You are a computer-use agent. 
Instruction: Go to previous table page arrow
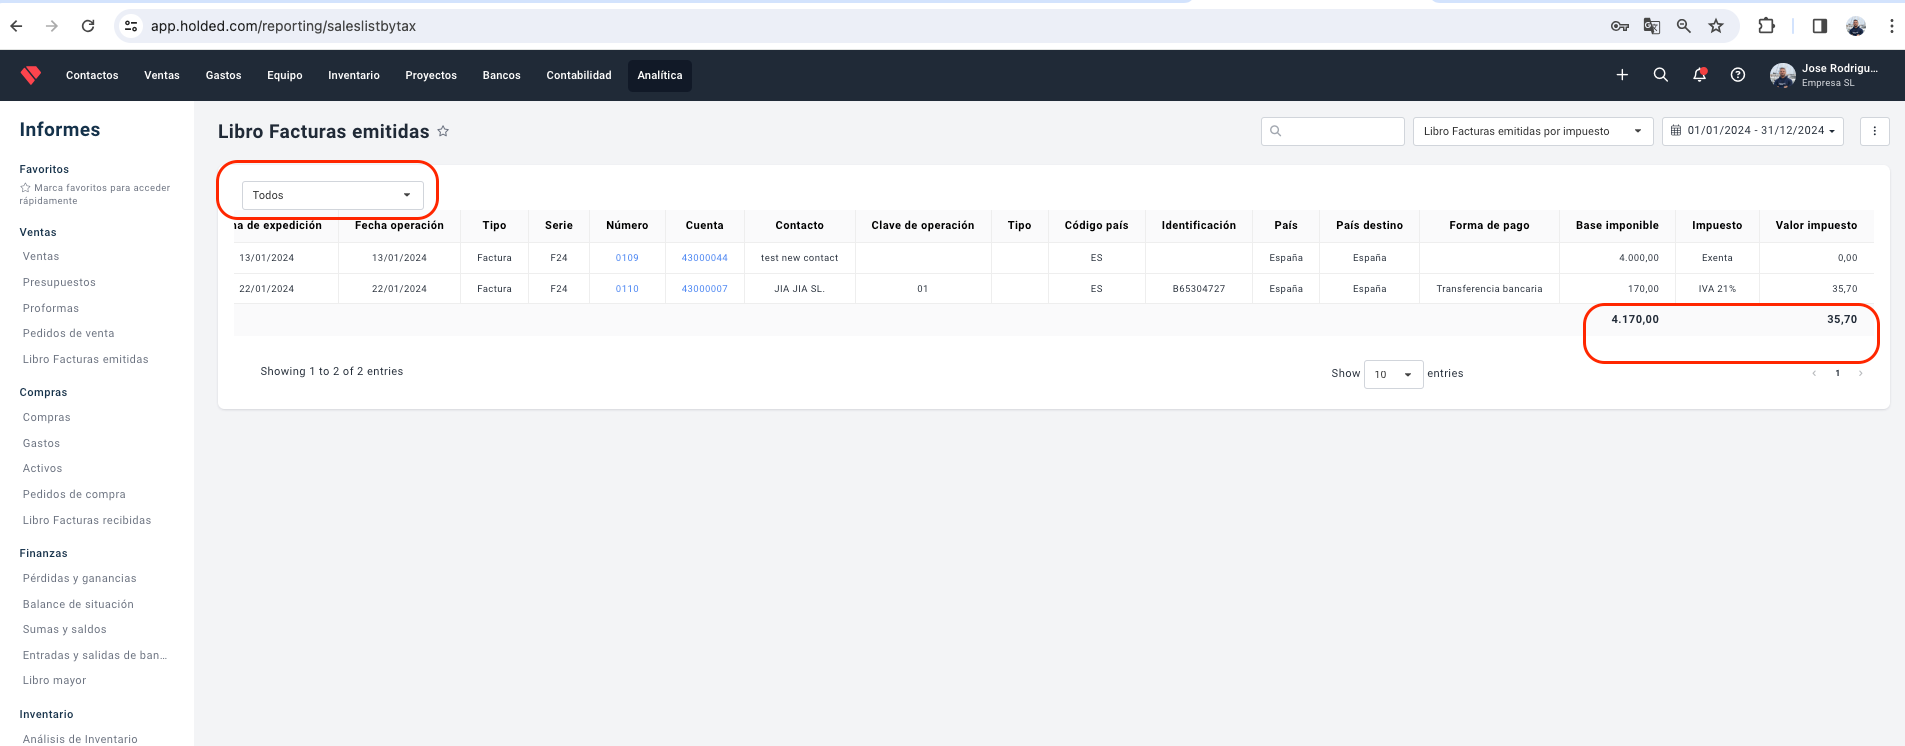[x=1814, y=373]
